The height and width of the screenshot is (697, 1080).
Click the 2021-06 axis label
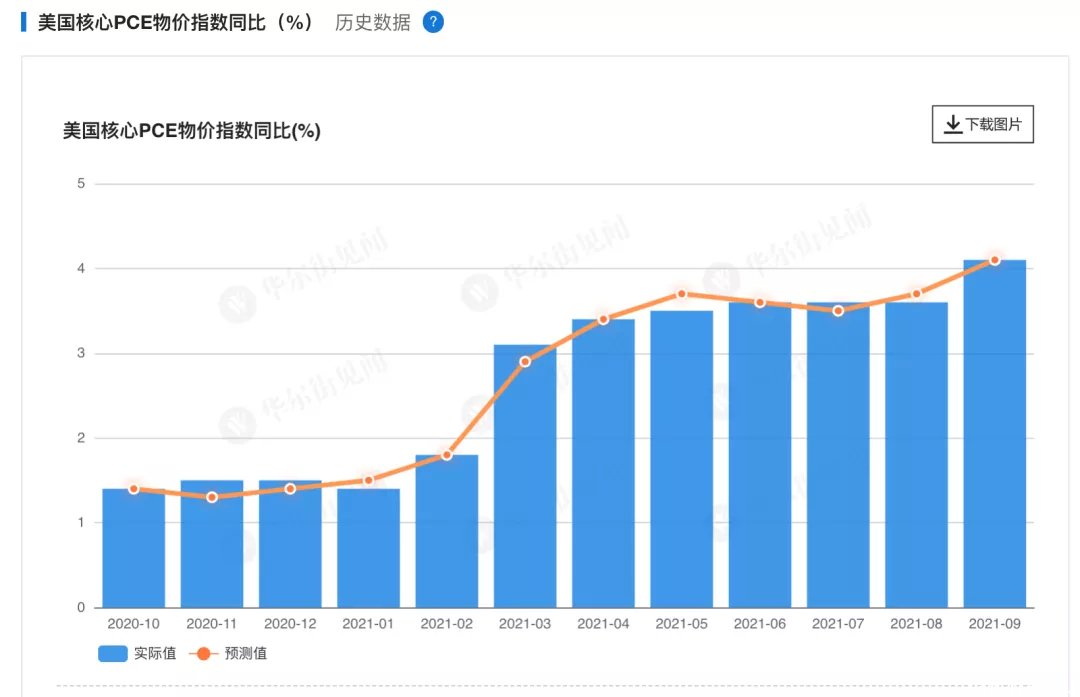coord(759,623)
